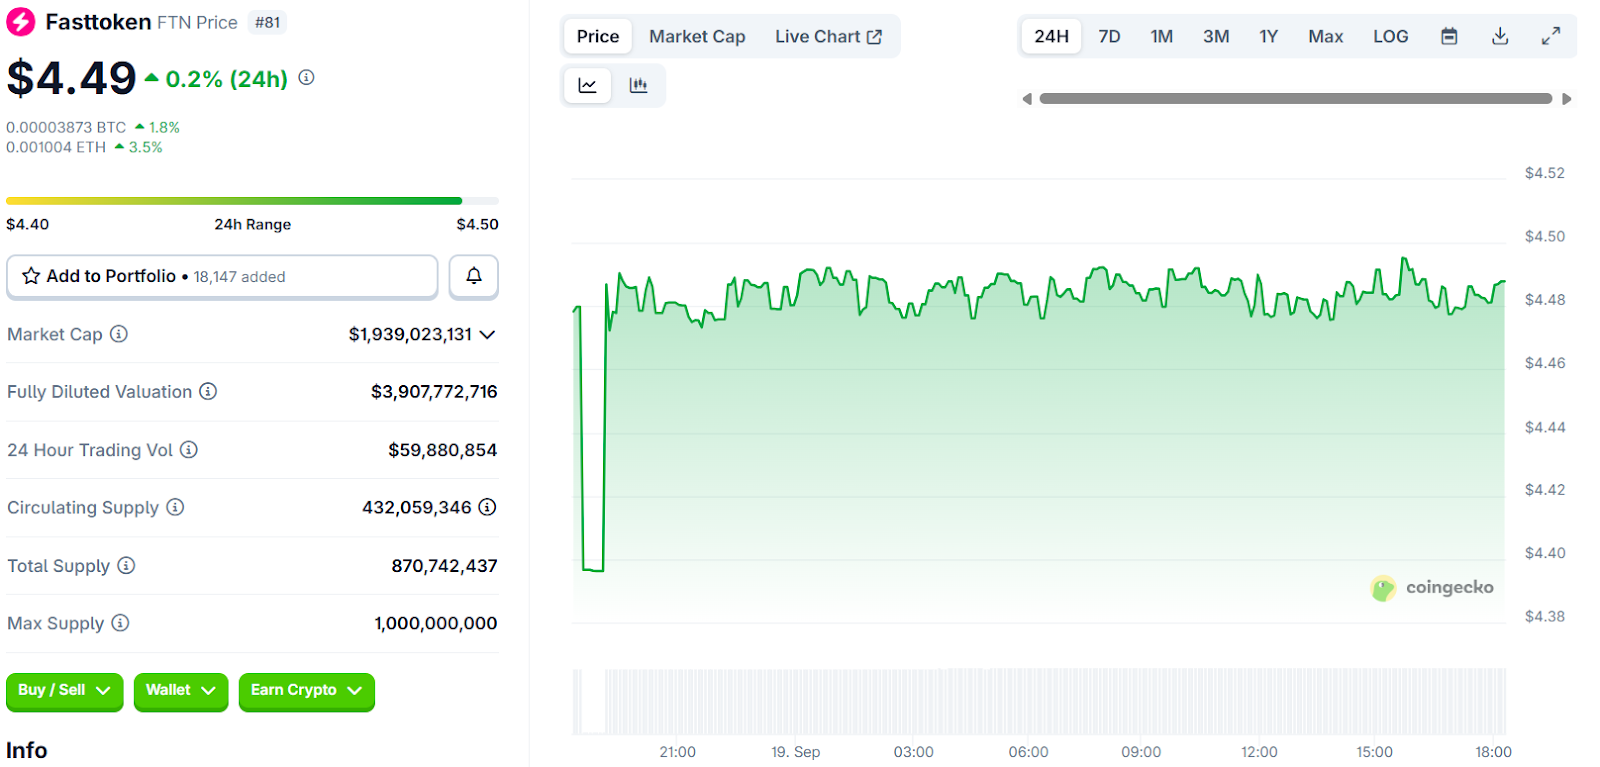Open the Earn Crypto dropdown

click(x=307, y=691)
